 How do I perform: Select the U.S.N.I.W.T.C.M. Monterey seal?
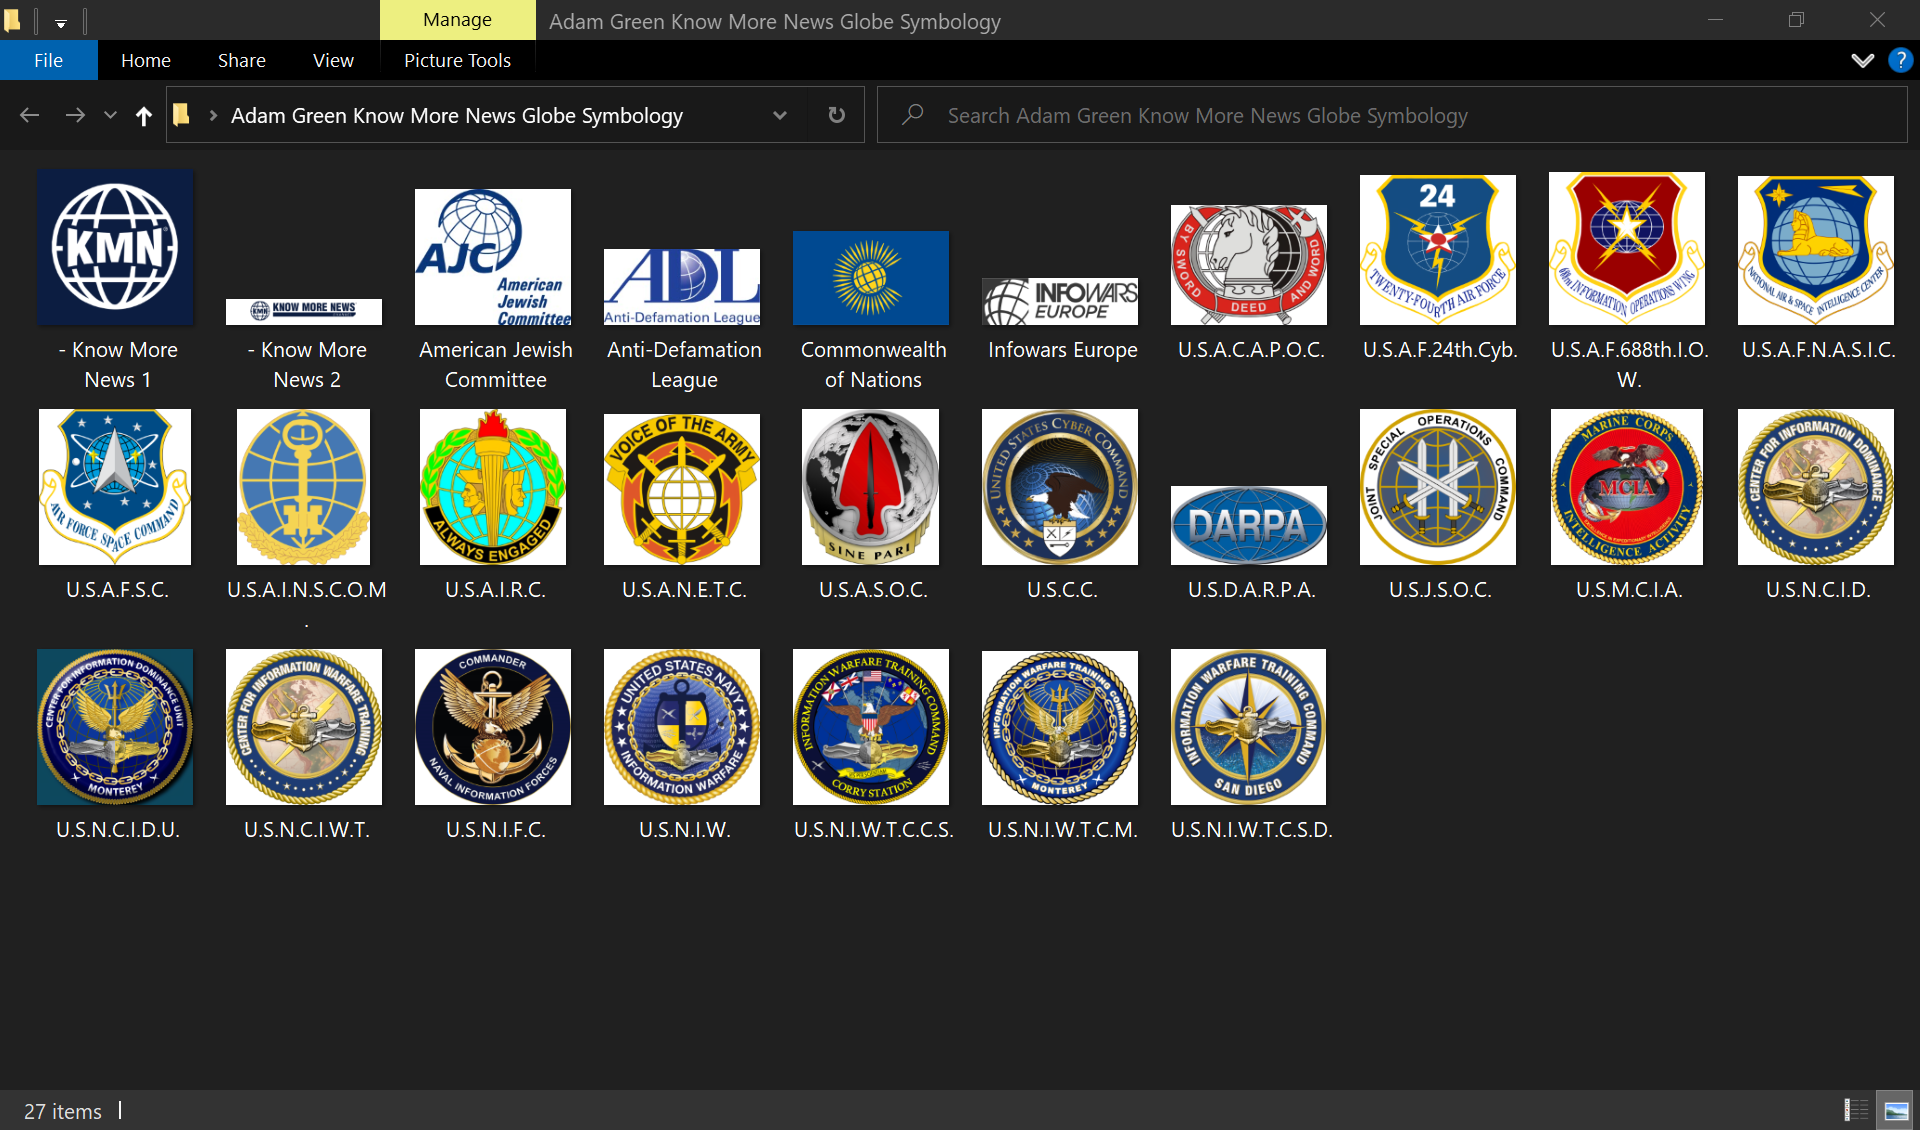(x=1060, y=728)
